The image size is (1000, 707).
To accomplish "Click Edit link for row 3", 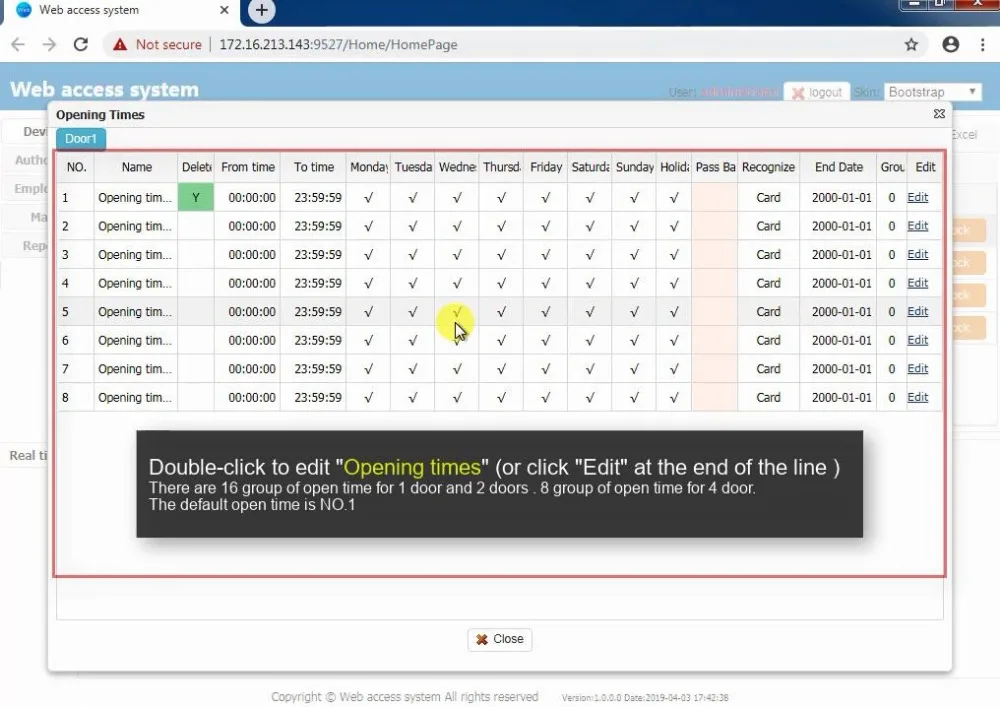I will tap(917, 254).
